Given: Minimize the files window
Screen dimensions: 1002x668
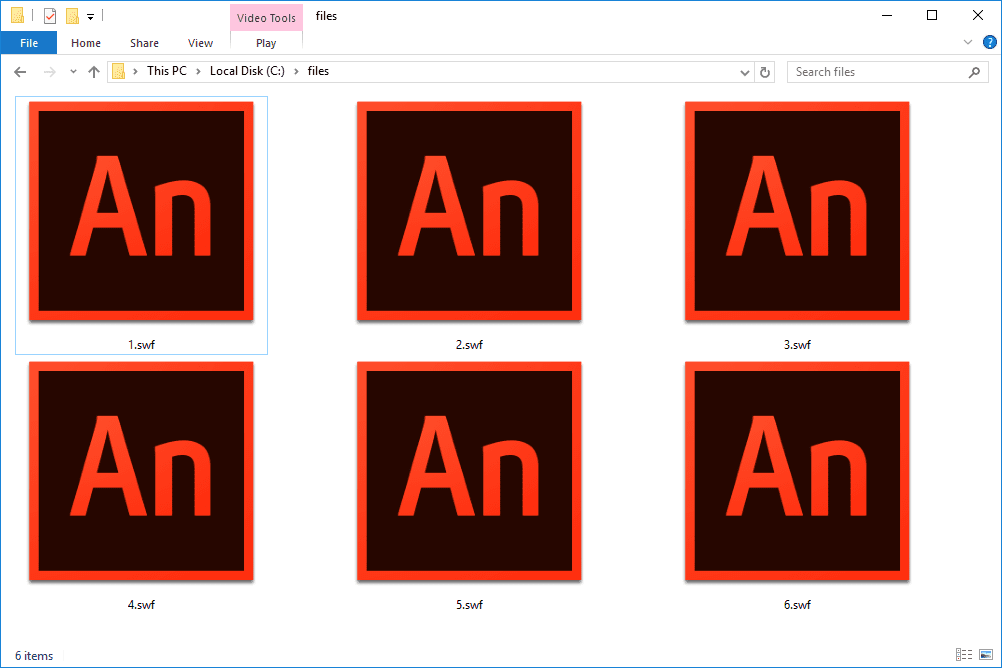Looking at the screenshot, I should (x=886, y=15).
